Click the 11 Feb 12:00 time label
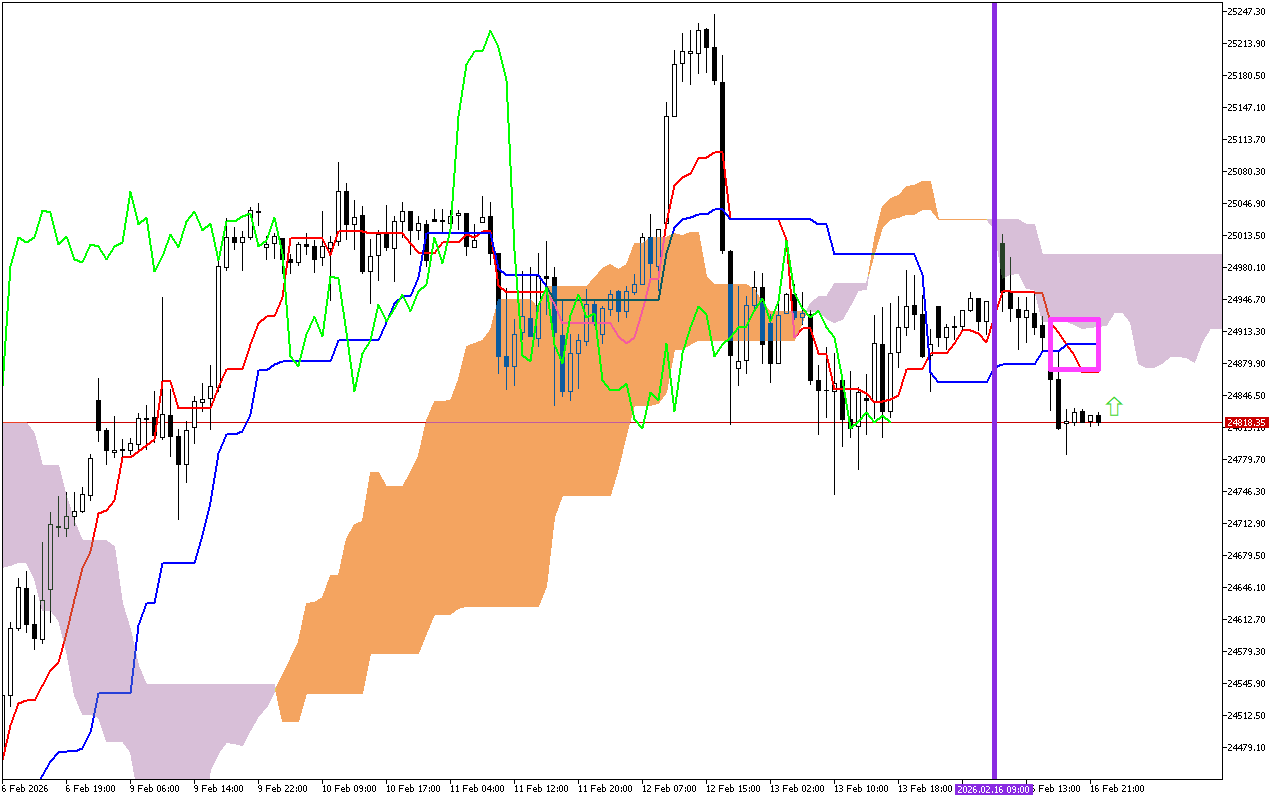 pyautogui.click(x=544, y=789)
